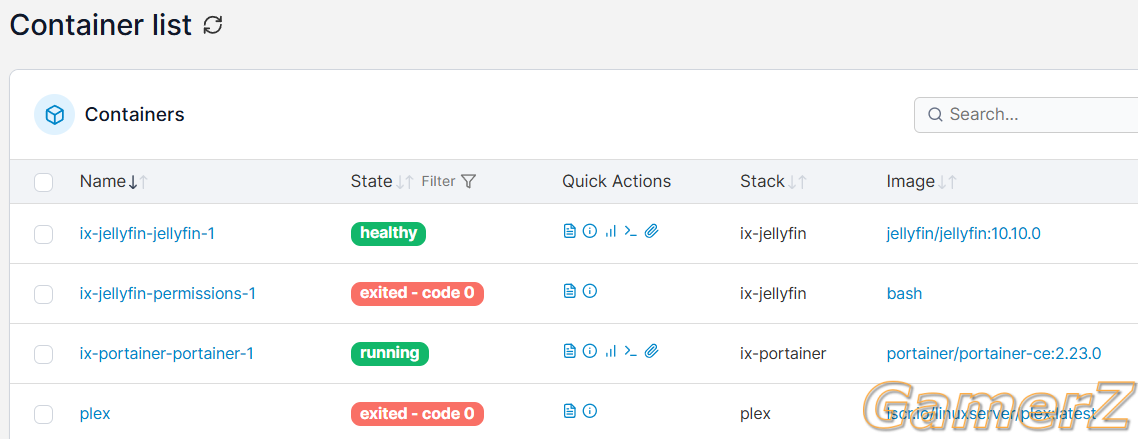Sort containers by the Stack column

[x=773, y=181]
